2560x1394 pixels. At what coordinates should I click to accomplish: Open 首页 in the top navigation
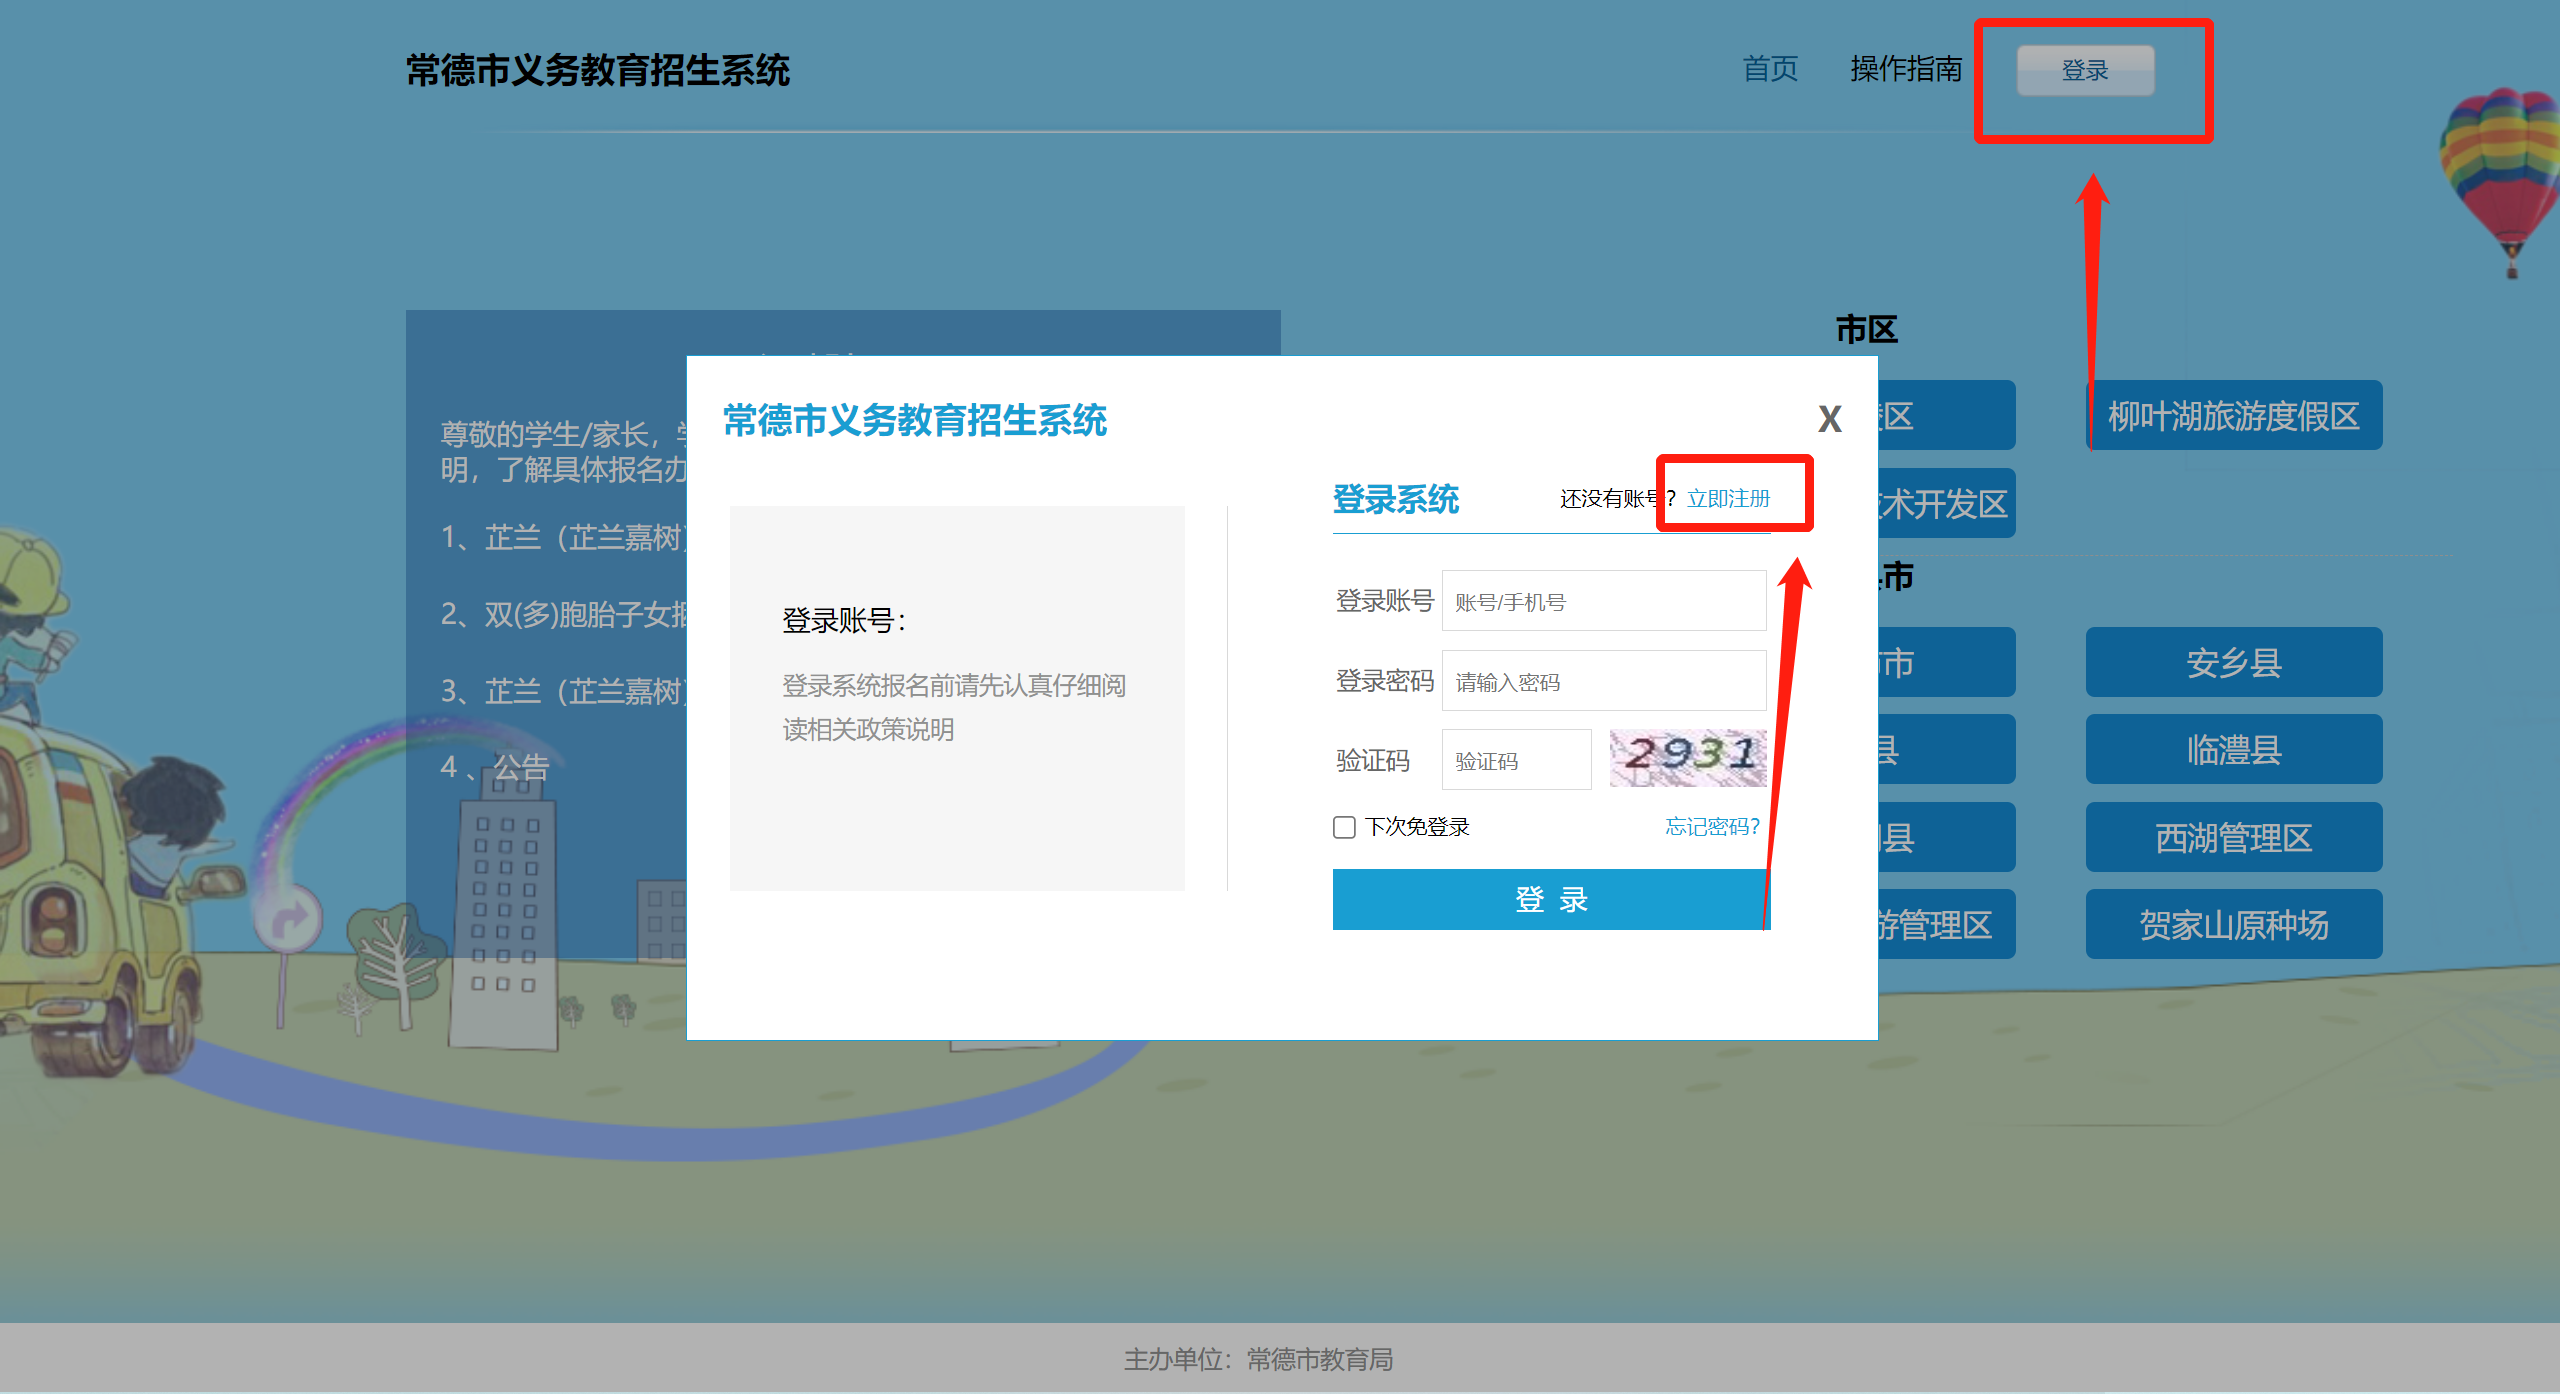pyautogui.click(x=1769, y=69)
